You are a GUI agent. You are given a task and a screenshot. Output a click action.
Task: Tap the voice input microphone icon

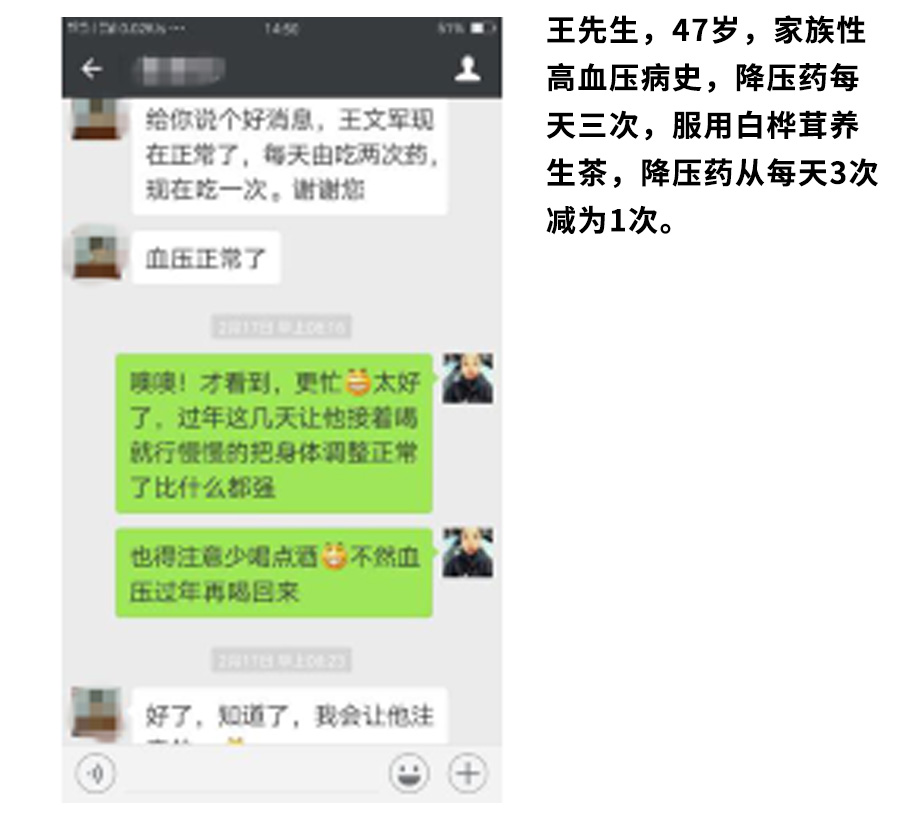pos(95,774)
